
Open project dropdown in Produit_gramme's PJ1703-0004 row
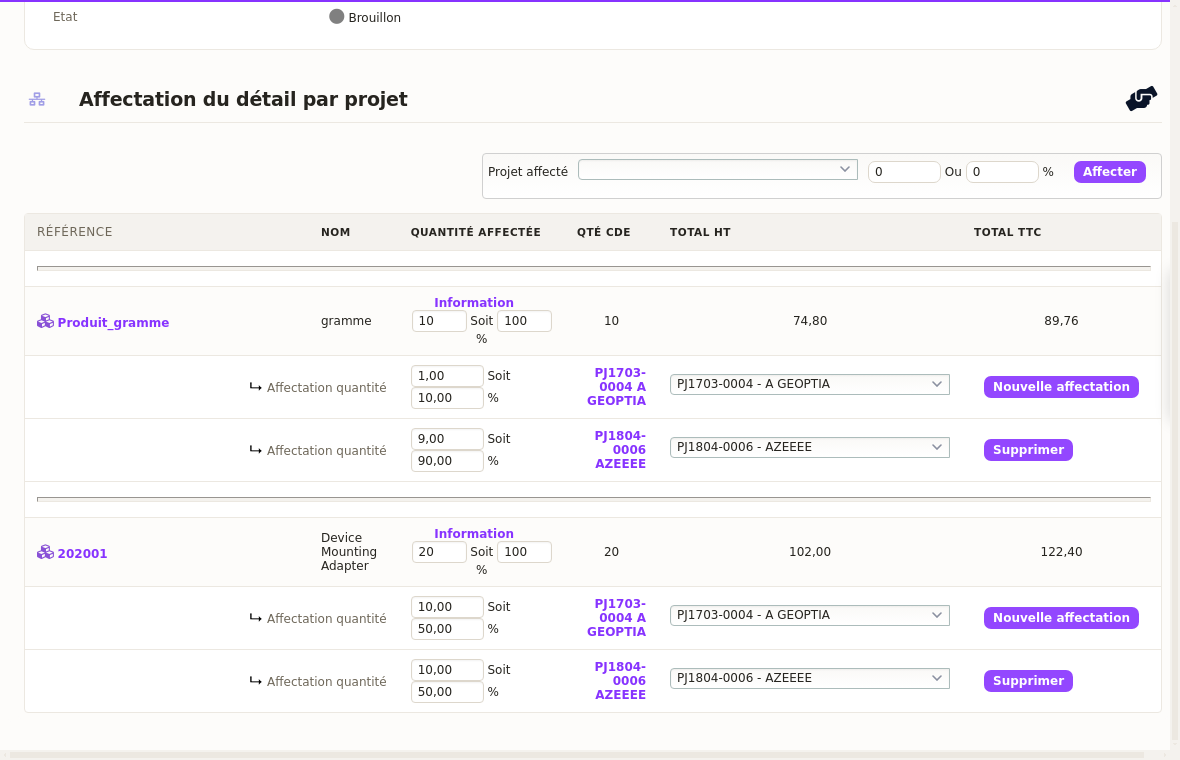810,384
